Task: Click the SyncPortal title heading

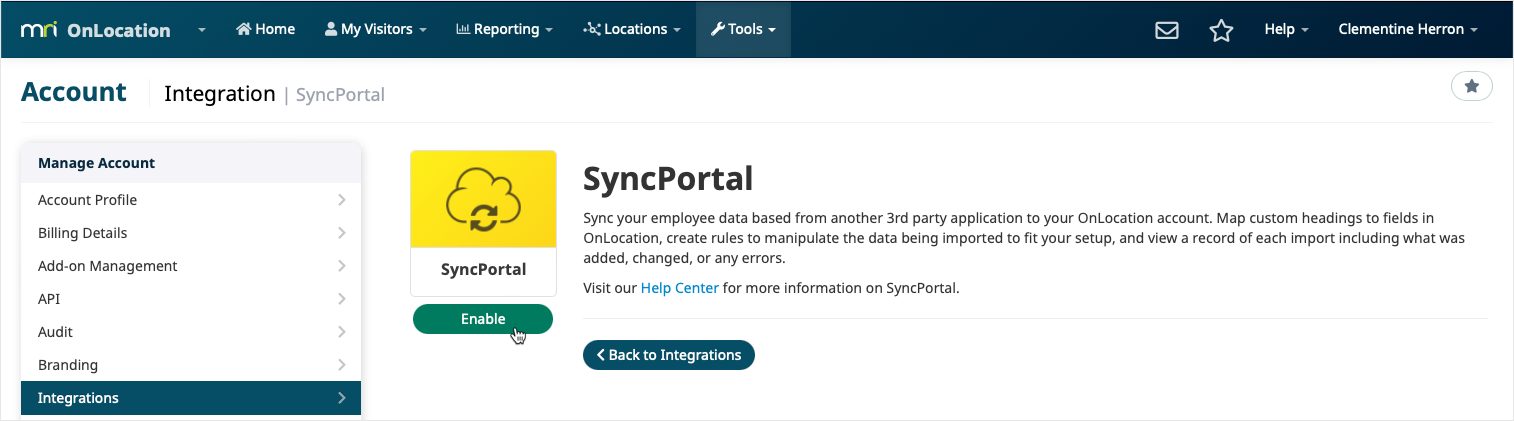Action: click(668, 179)
